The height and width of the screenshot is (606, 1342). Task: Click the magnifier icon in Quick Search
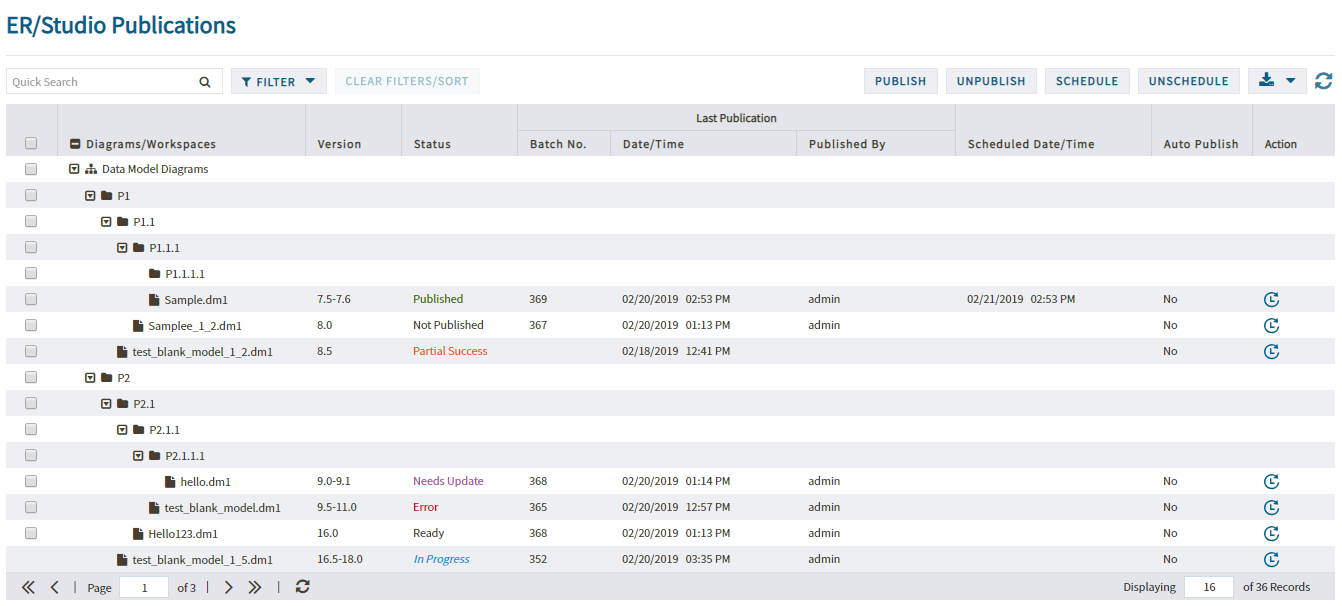pos(204,82)
